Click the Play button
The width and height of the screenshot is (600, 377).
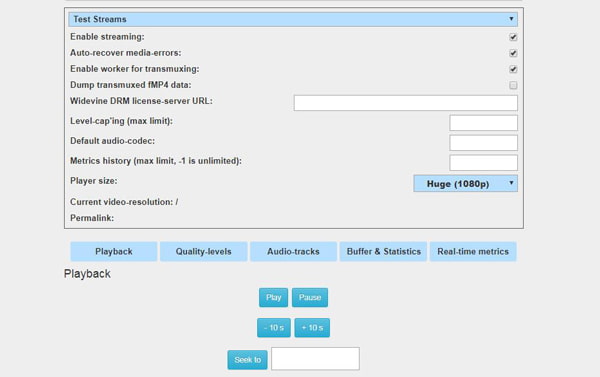(x=274, y=297)
